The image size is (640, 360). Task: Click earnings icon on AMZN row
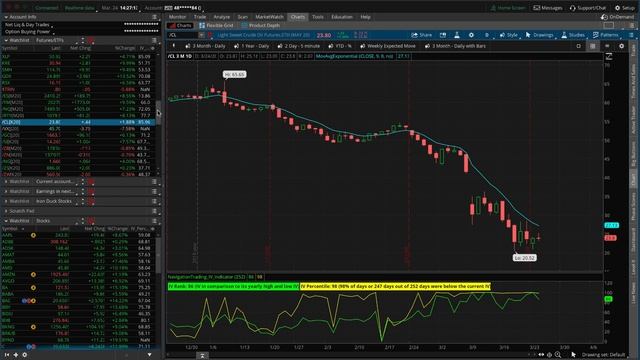pos(33,275)
